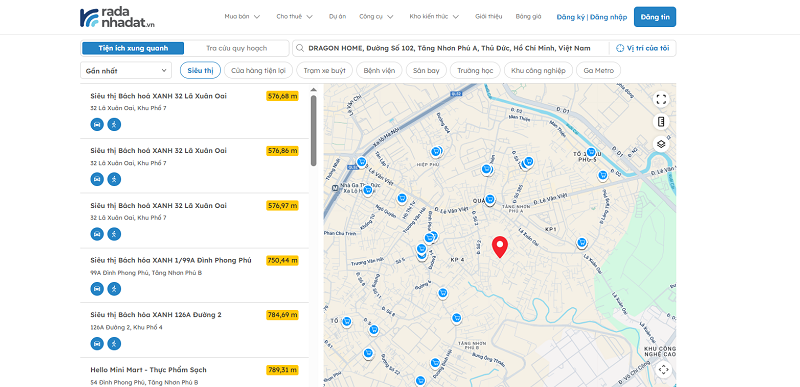Select the Cửa hàng tiện lợi filter
The image size is (800, 387).
(x=259, y=70)
